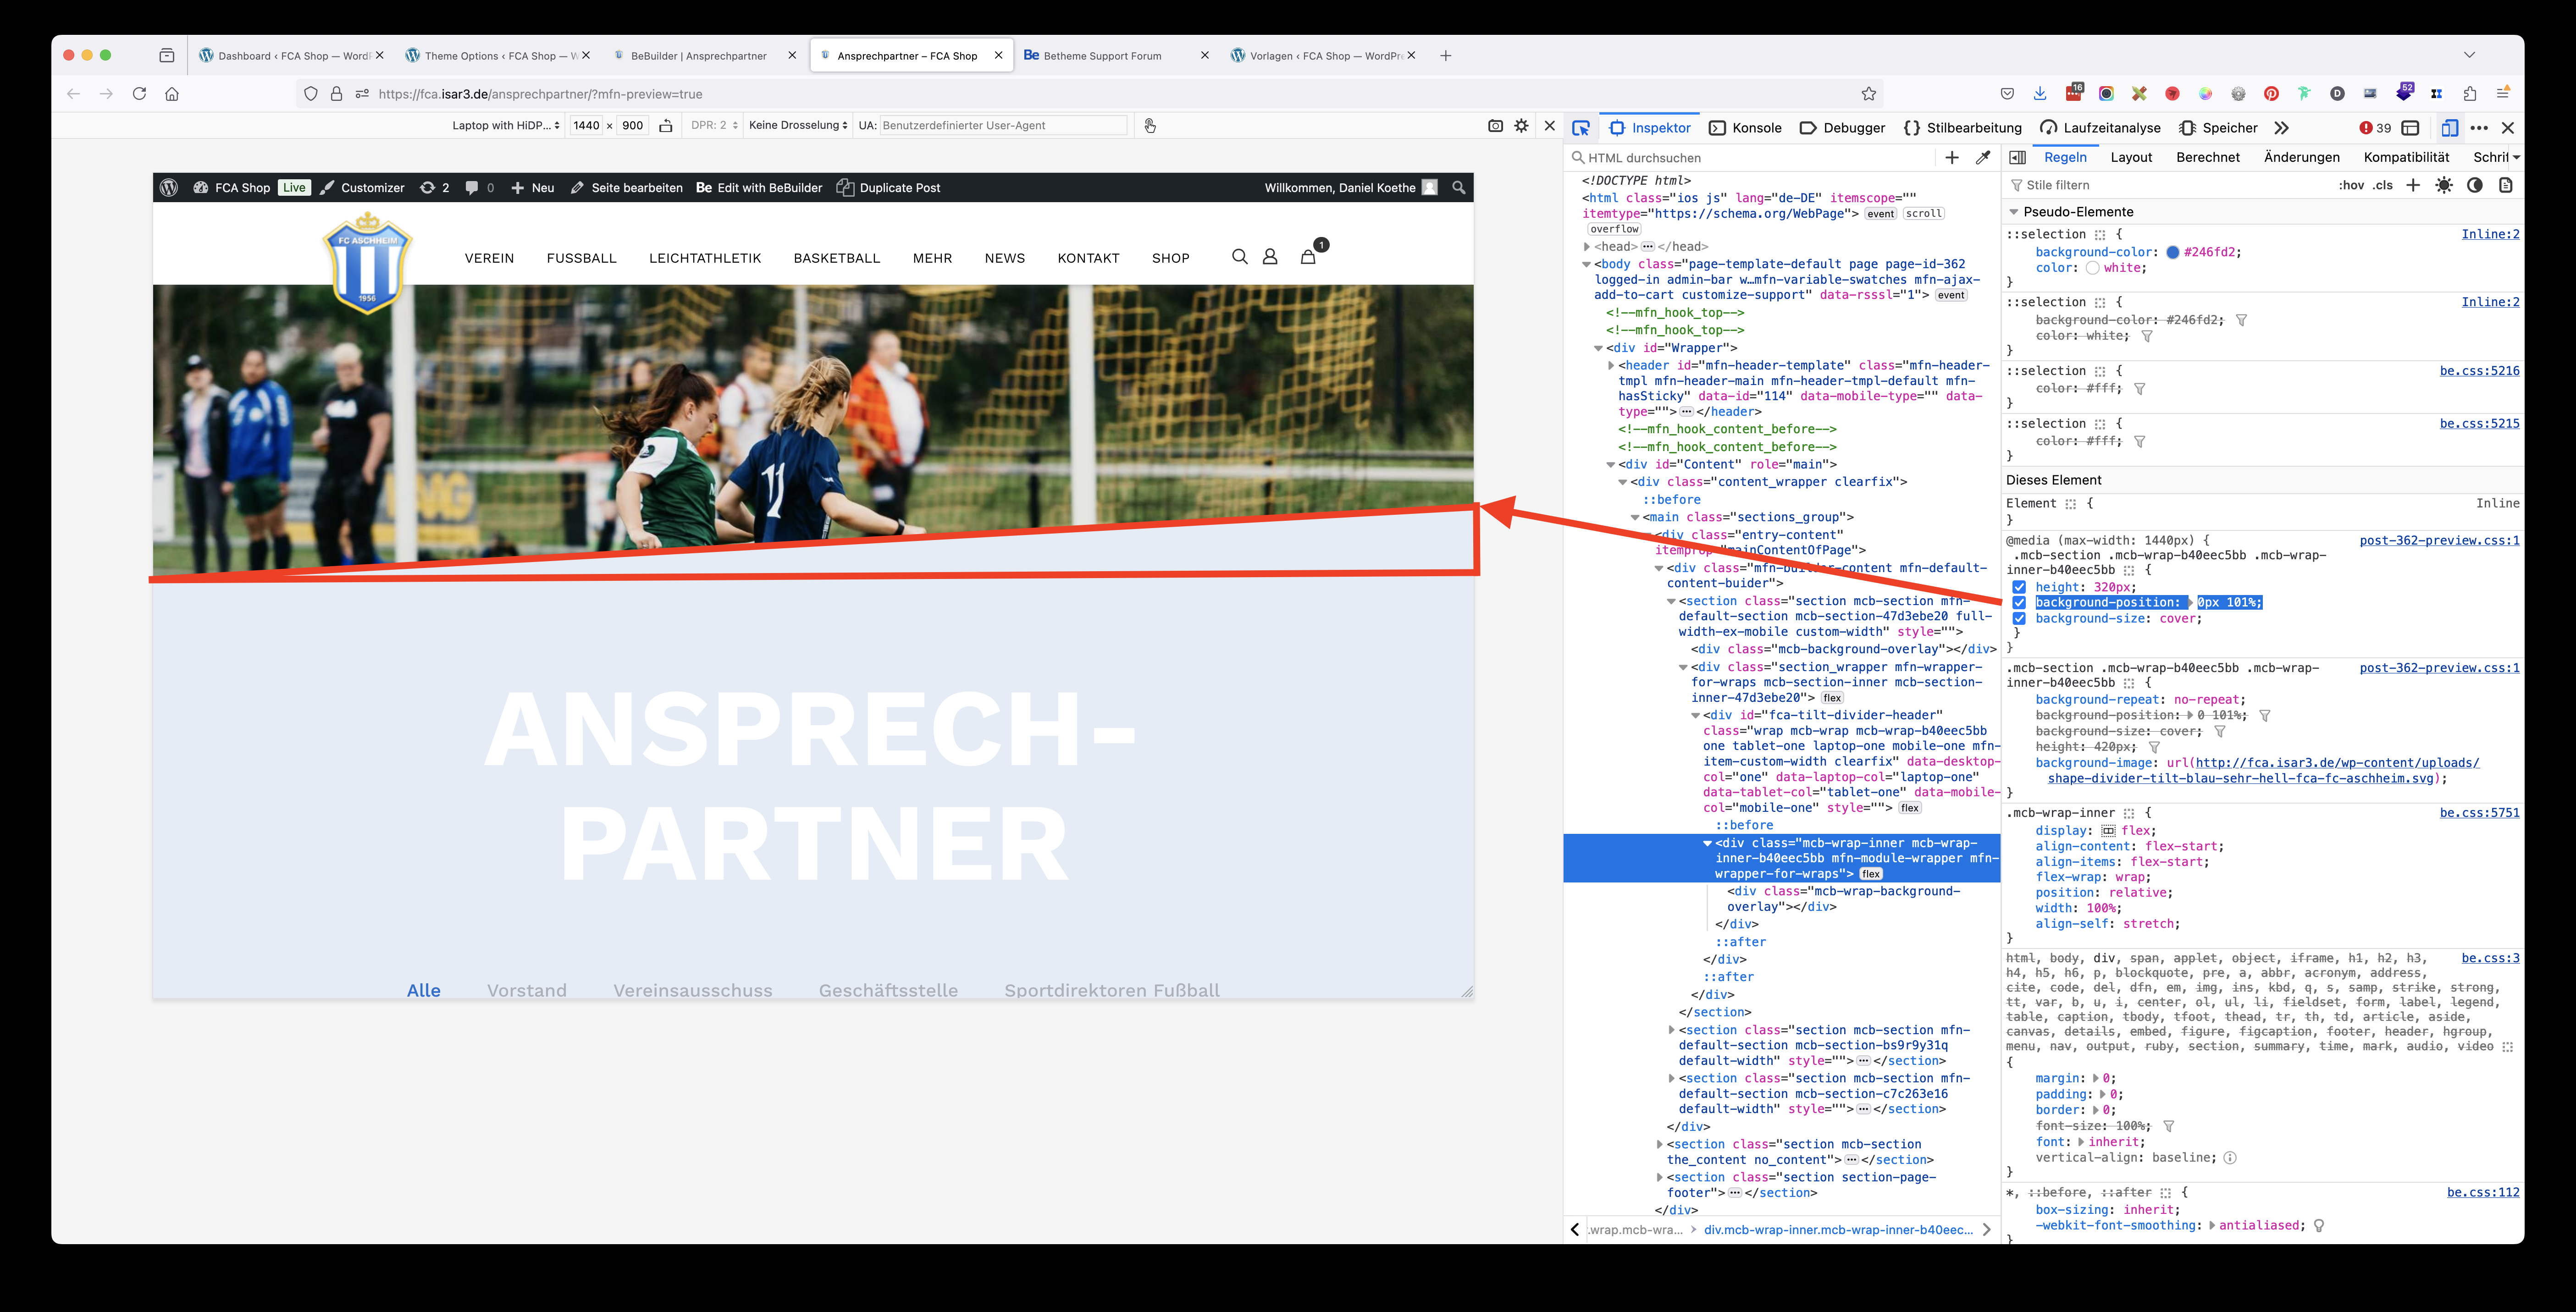2576x1312 pixels.
Task: Switch to the Konsole tab
Action: (x=1745, y=128)
